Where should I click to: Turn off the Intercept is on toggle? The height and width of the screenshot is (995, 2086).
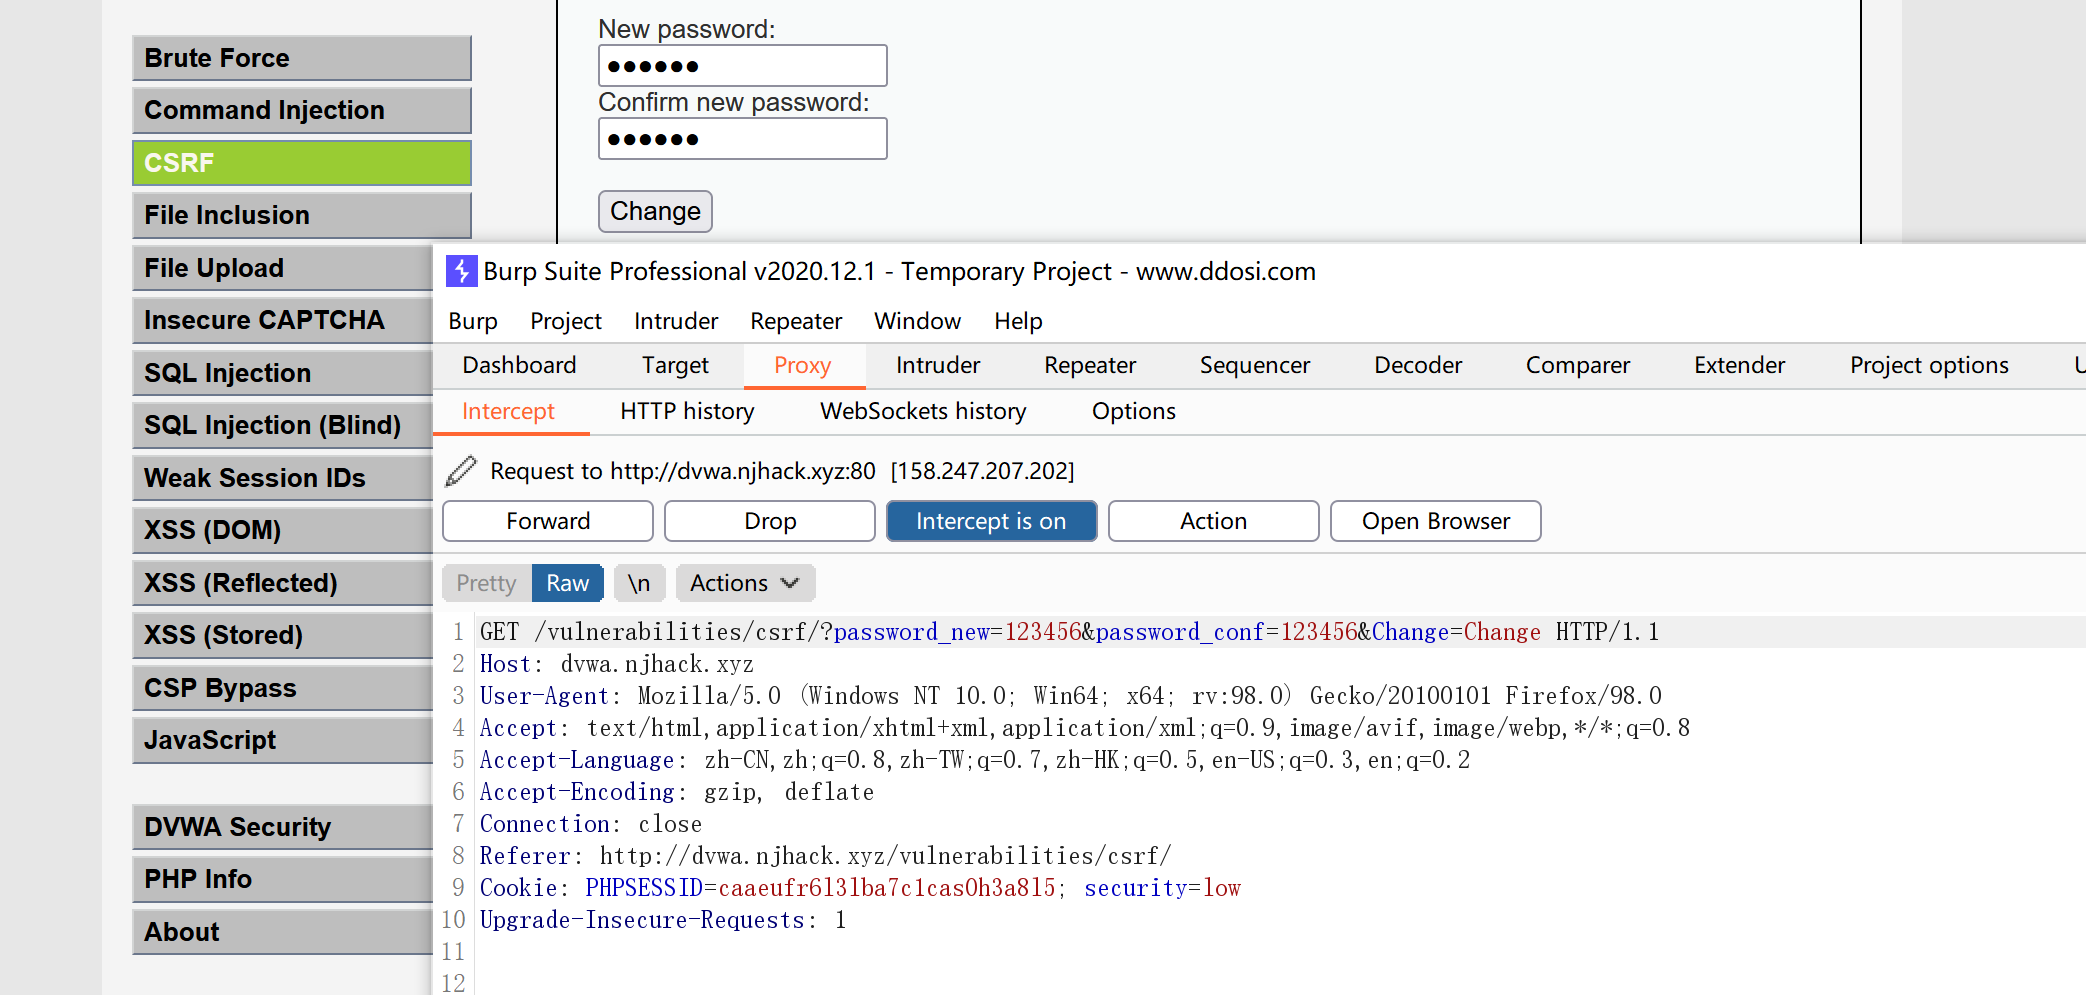pyautogui.click(x=991, y=521)
